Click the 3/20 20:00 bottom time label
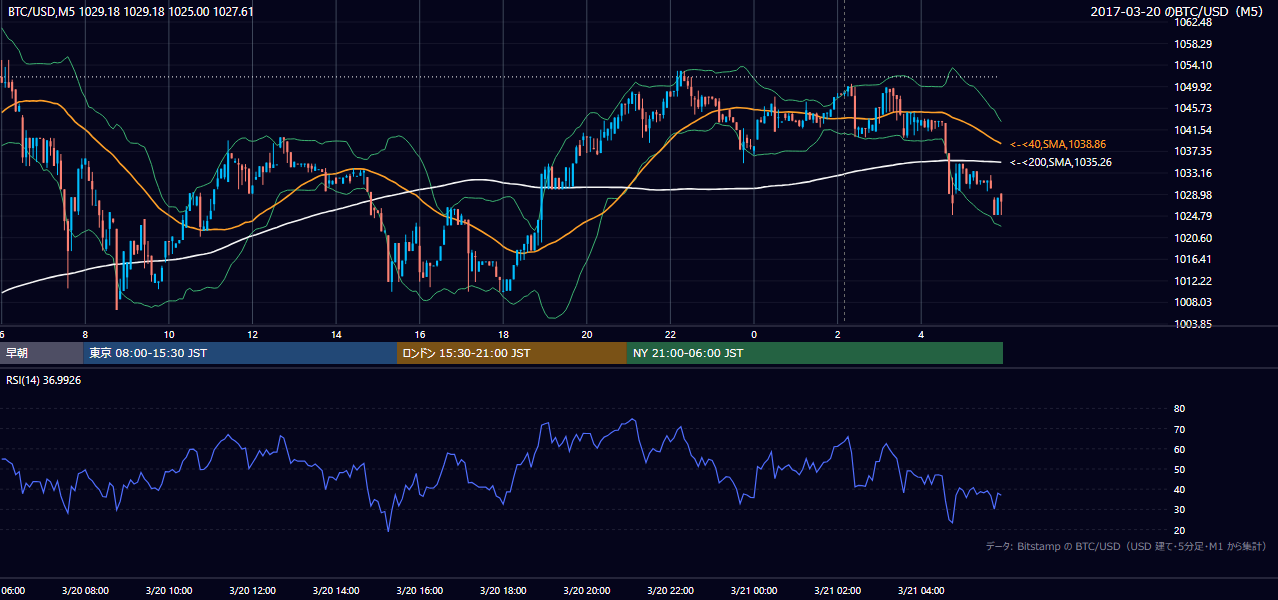 tap(586, 591)
